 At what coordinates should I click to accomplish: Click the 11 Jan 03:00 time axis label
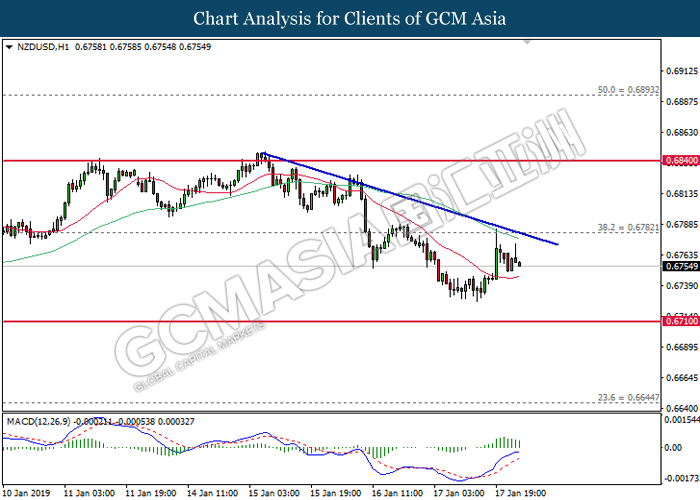89,493
